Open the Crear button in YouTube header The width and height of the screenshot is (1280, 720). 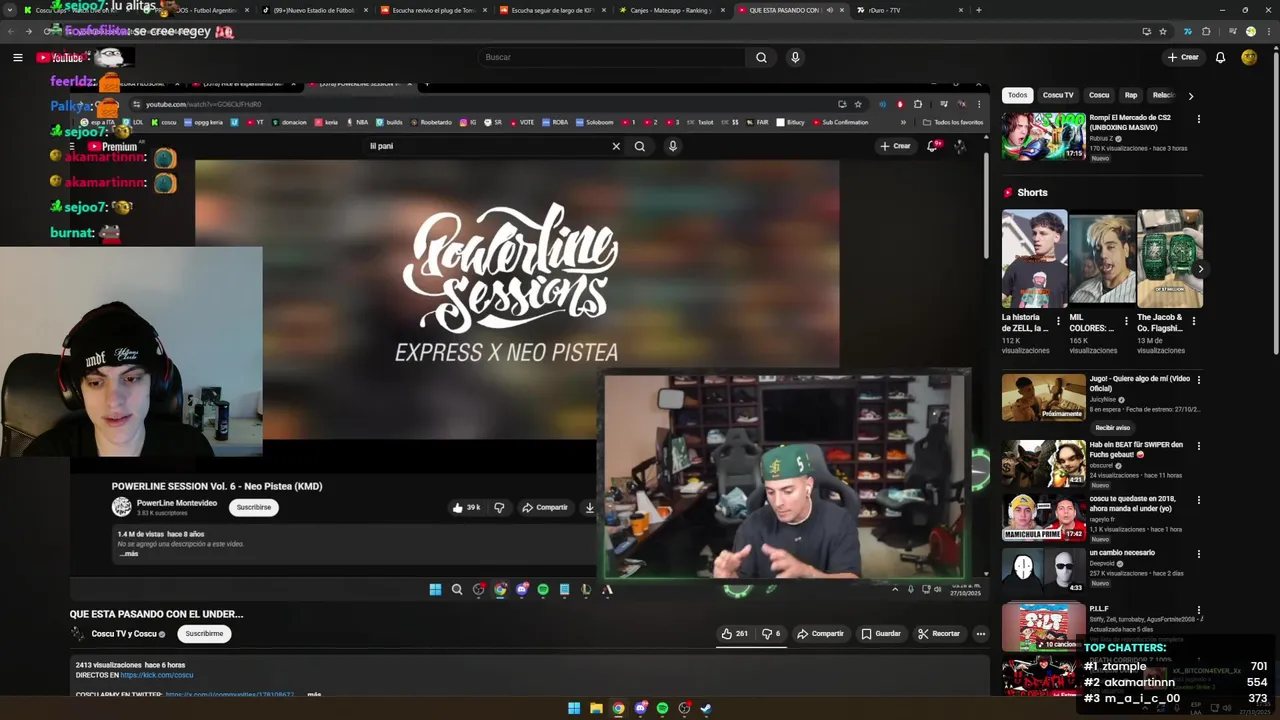coord(1182,57)
